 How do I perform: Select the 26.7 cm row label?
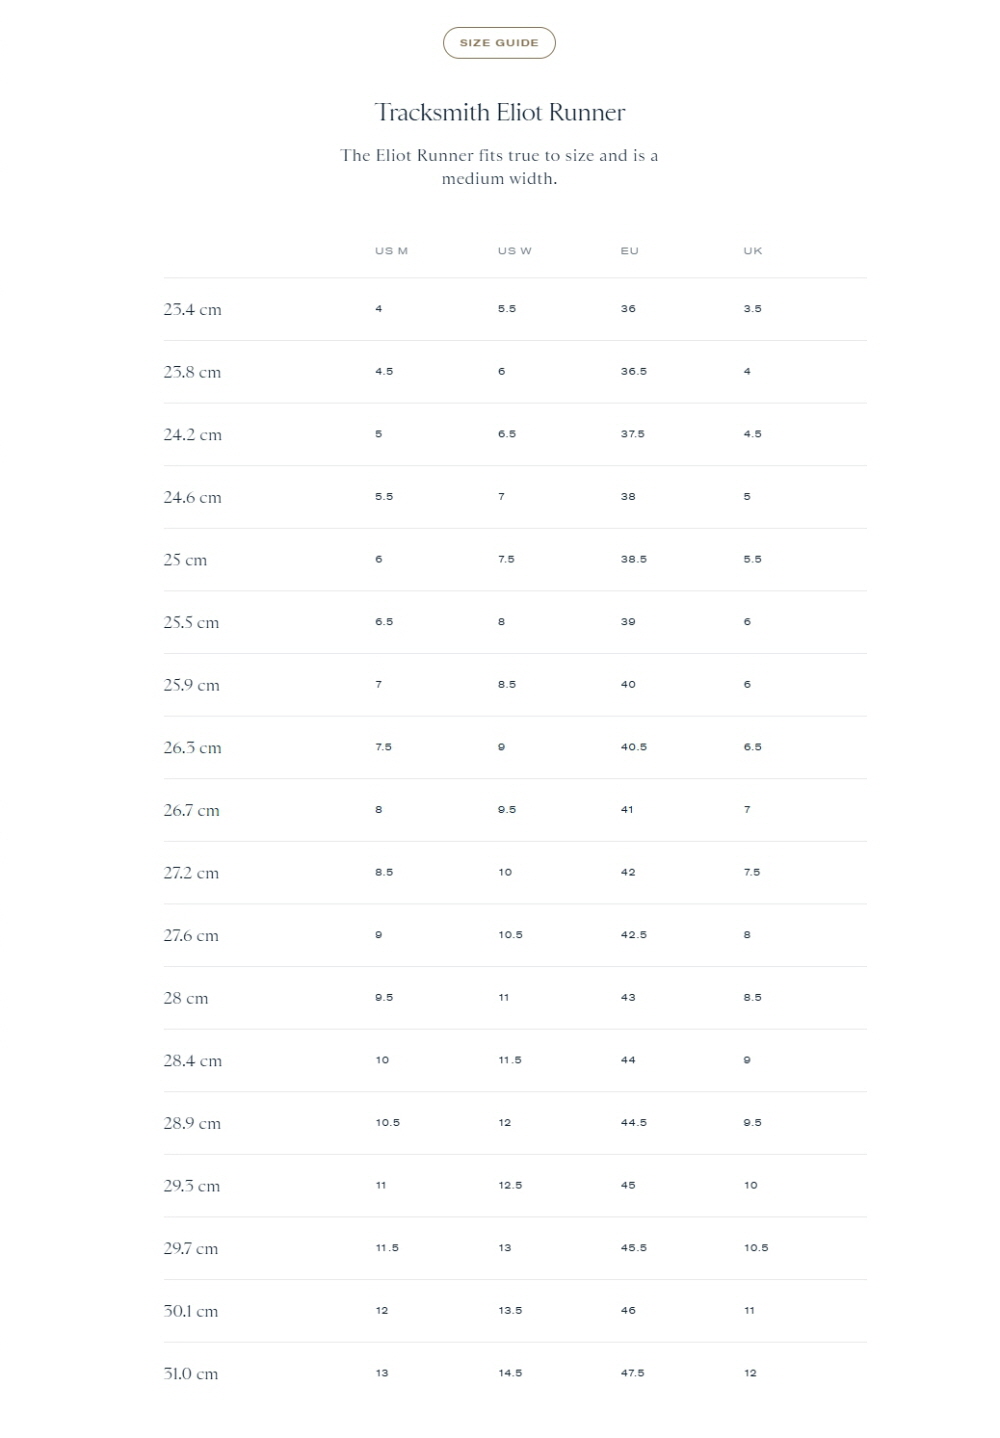click(x=191, y=810)
